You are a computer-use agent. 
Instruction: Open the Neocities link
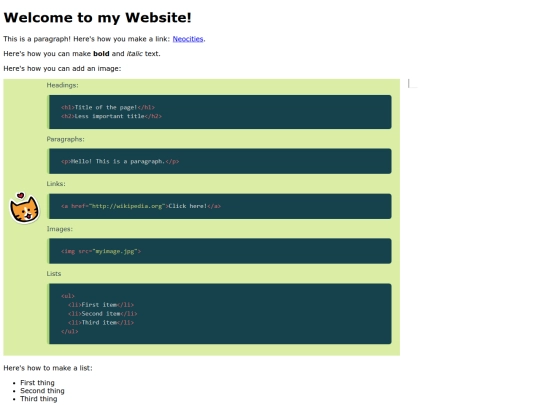click(x=188, y=39)
